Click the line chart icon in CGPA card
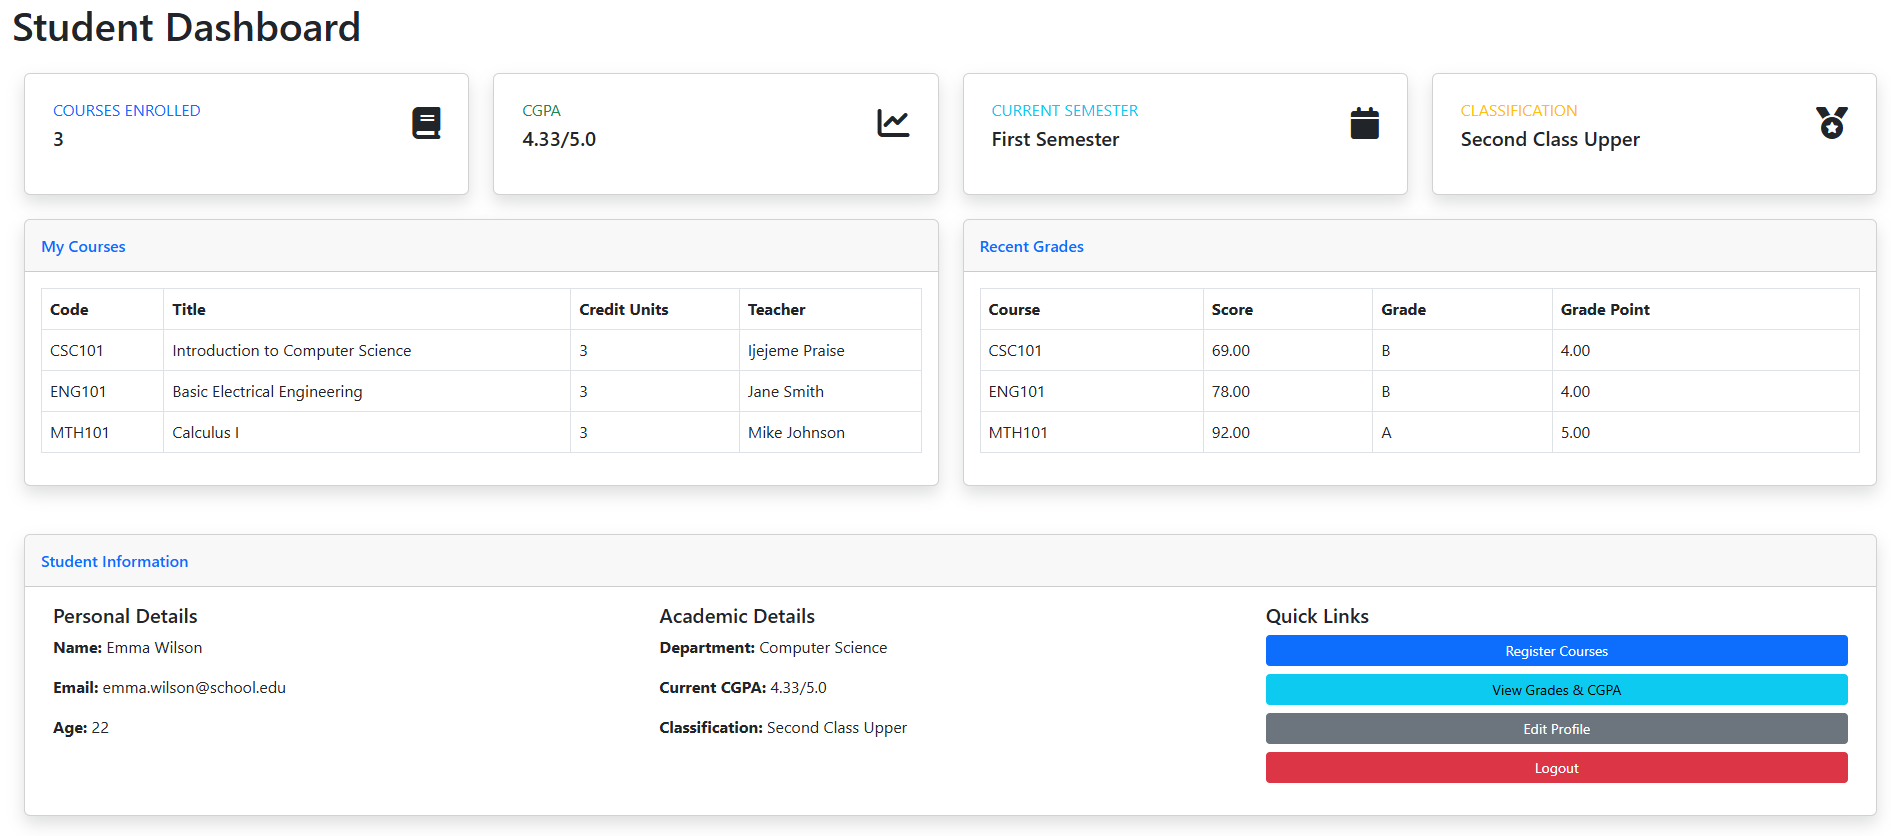This screenshot has width=1891, height=836. [x=893, y=123]
